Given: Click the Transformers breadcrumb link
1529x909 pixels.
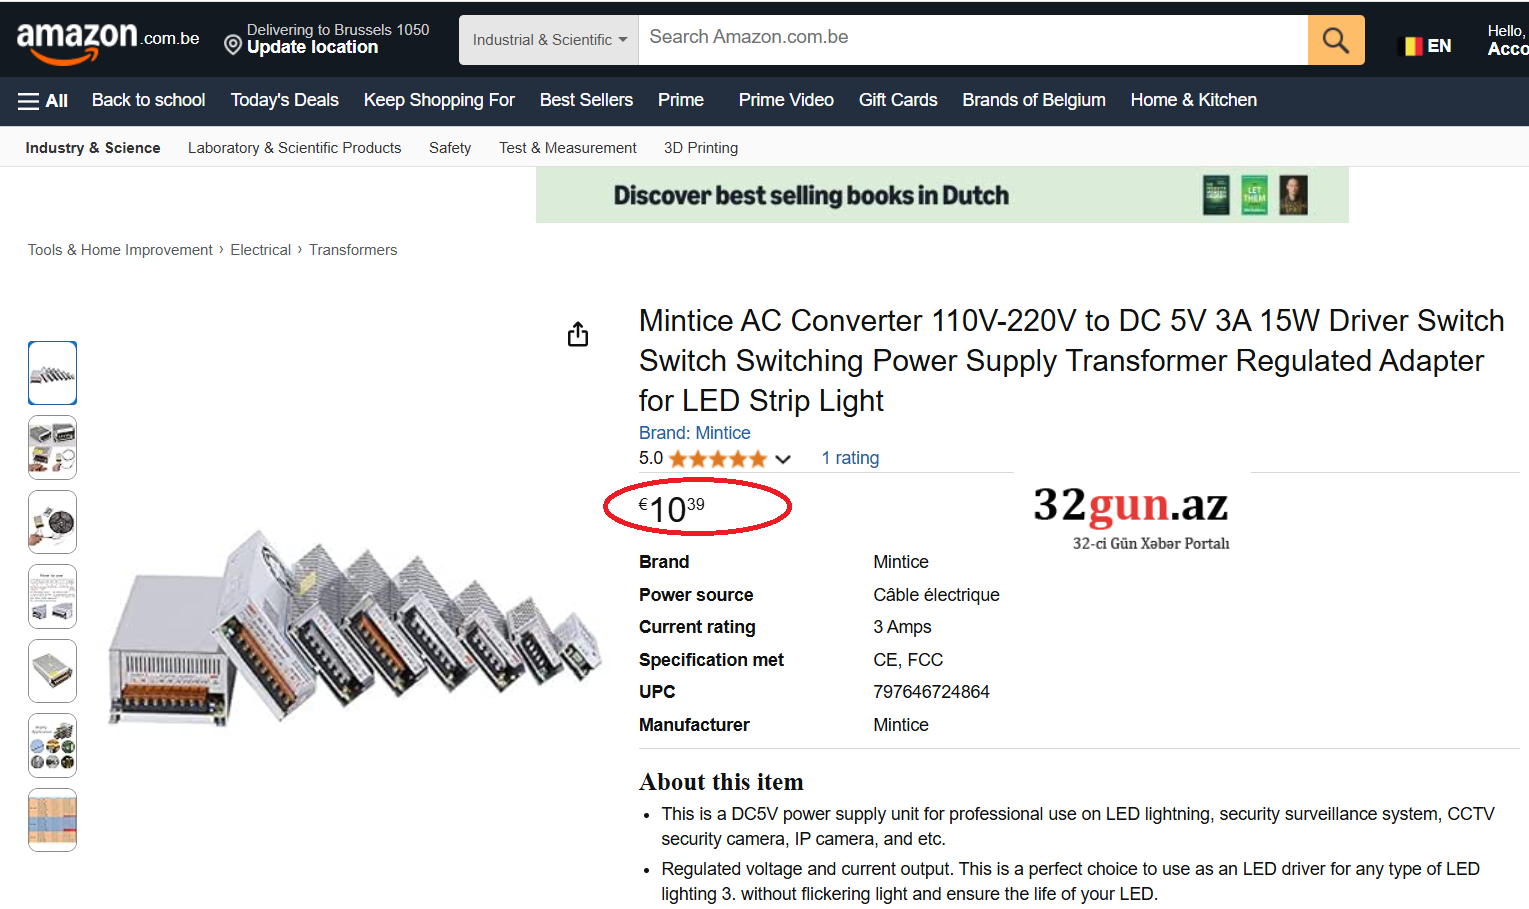Looking at the screenshot, I should click(353, 250).
